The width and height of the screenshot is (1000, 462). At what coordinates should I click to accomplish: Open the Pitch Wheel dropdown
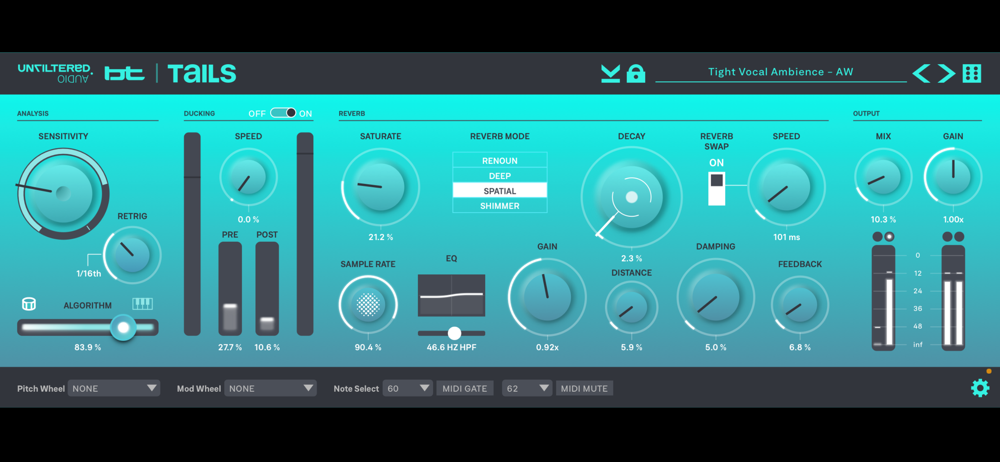click(x=114, y=388)
